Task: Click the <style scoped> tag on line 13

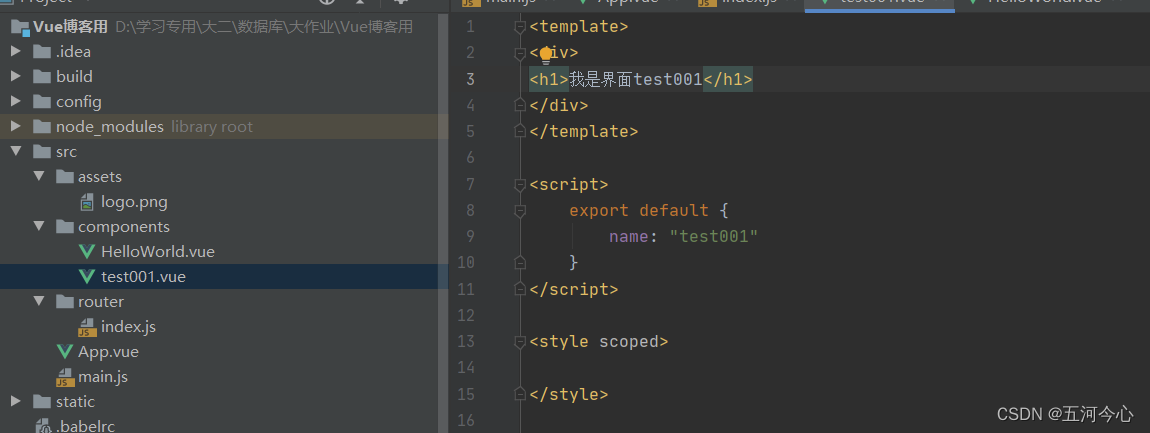Action: (x=598, y=341)
